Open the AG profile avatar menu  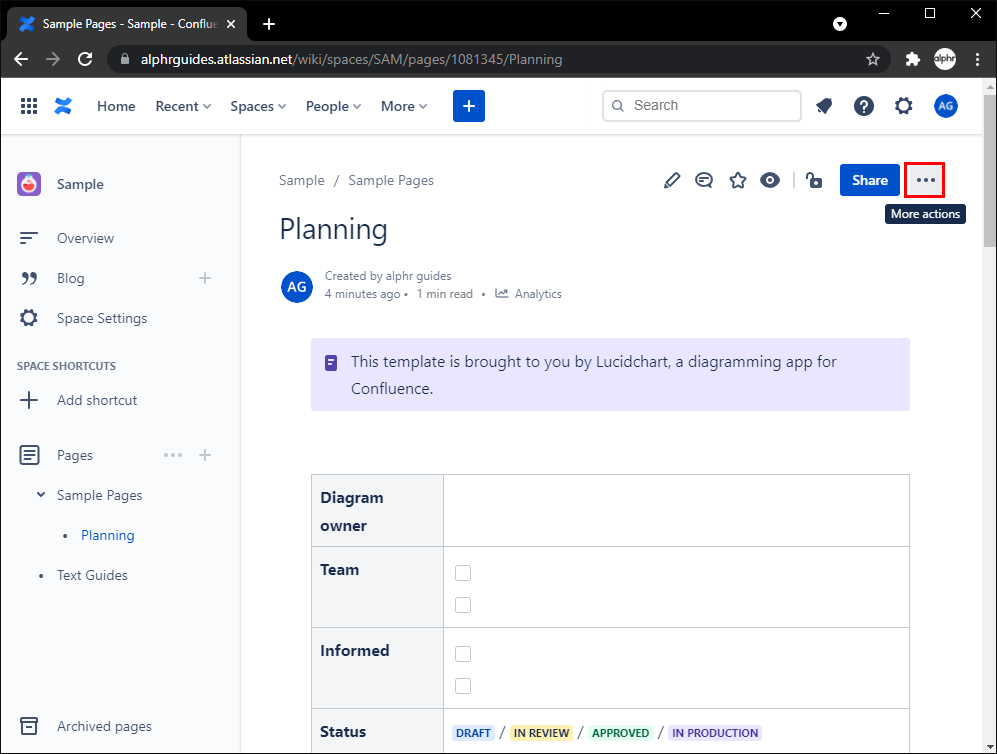pyautogui.click(x=945, y=106)
